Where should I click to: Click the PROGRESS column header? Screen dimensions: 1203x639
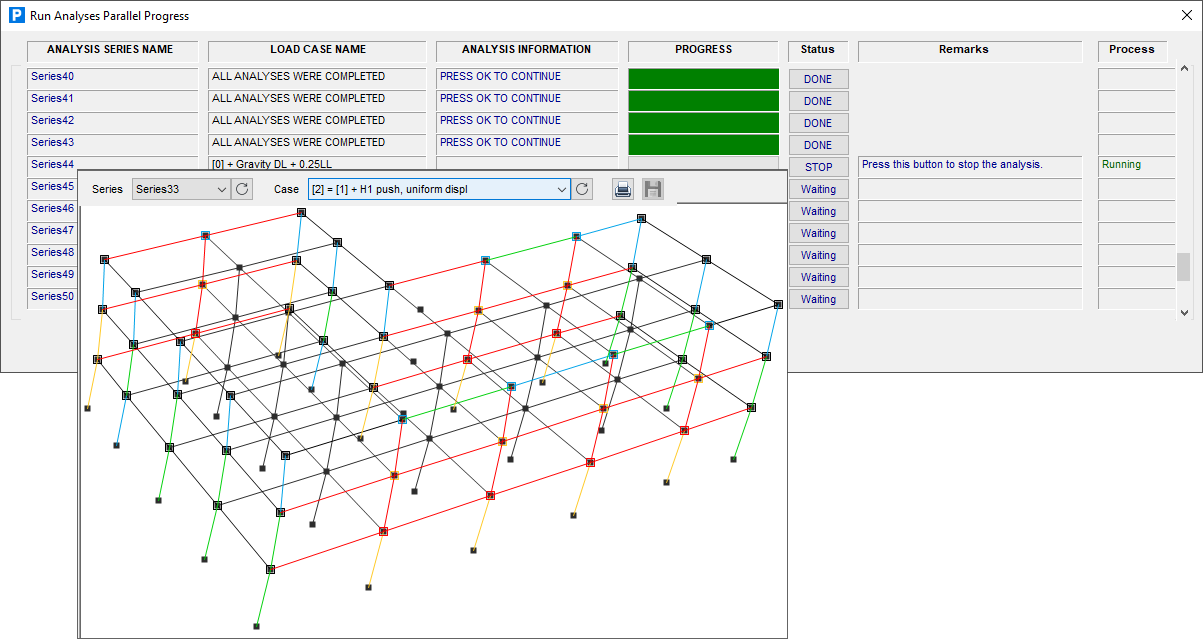click(703, 50)
